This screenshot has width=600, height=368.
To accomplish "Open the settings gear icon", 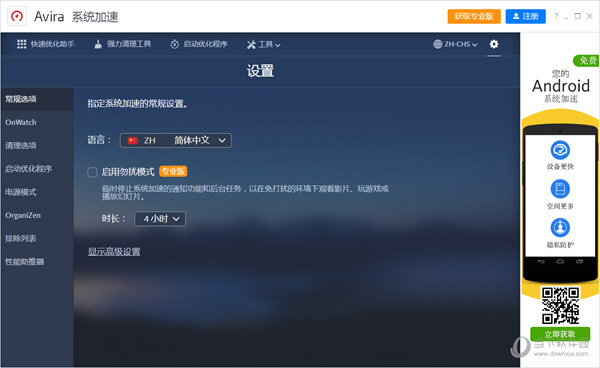I will [494, 44].
